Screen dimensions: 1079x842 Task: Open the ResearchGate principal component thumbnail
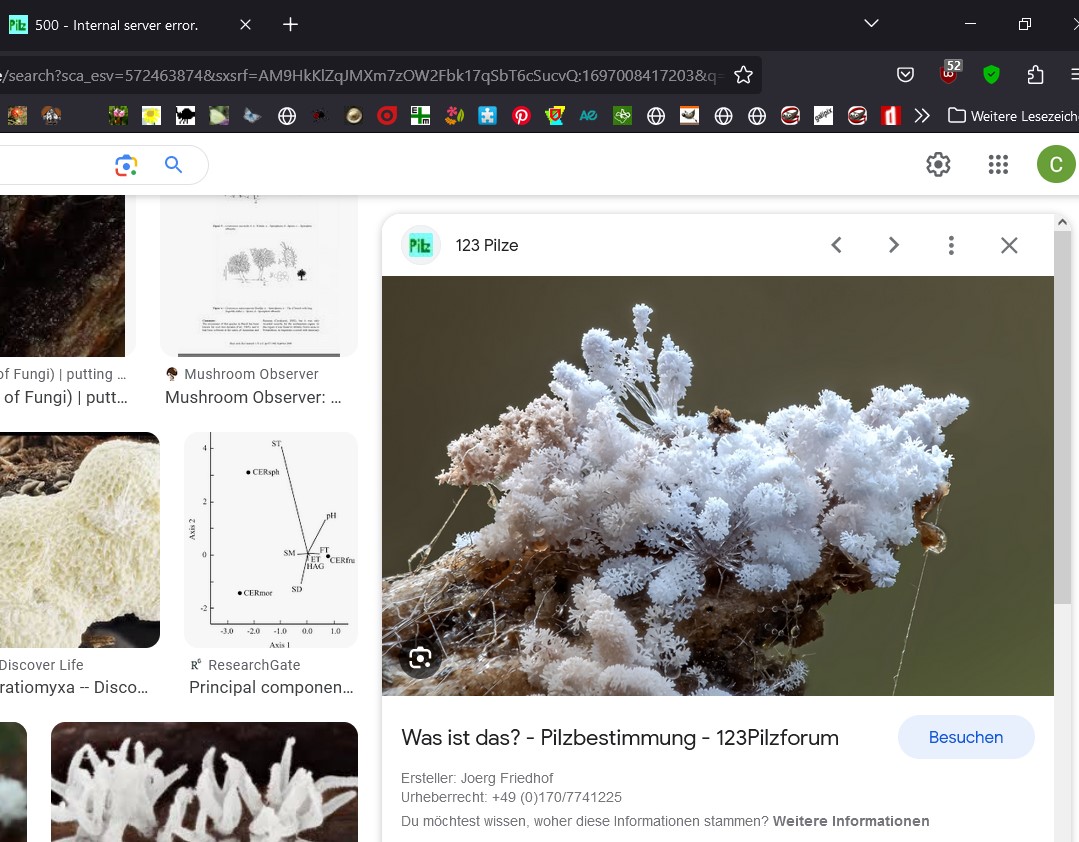(x=271, y=540)
